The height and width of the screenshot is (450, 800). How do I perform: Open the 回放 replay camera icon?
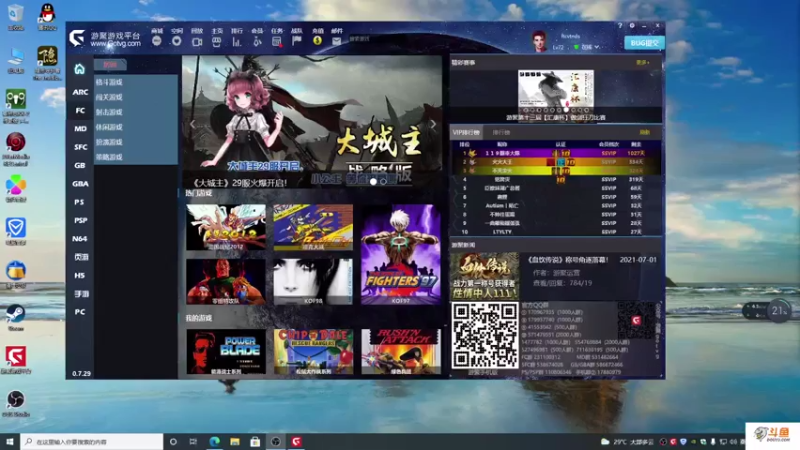pyautogui.click(x=197, y=41)
